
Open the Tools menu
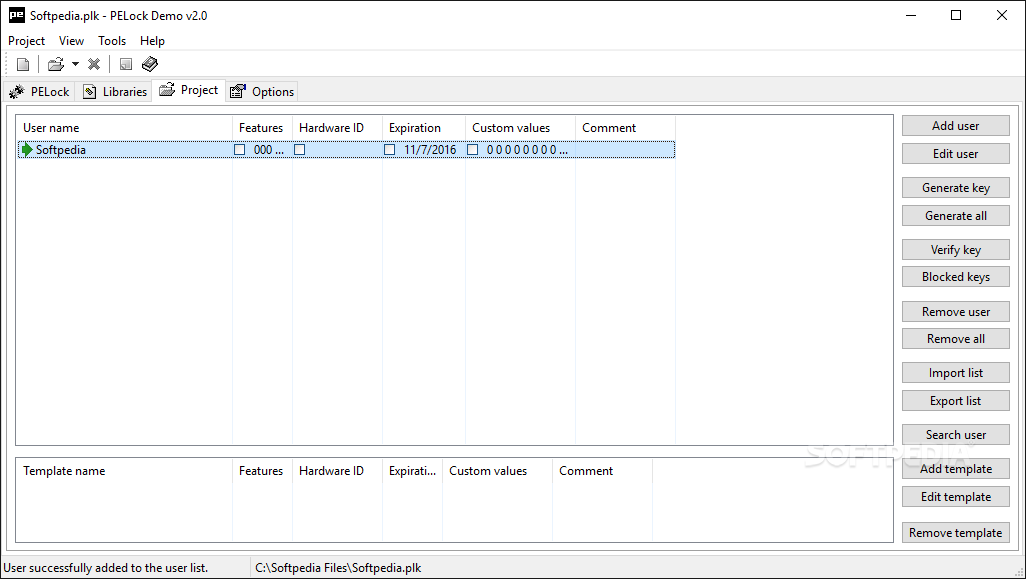[x=112, y=41]
